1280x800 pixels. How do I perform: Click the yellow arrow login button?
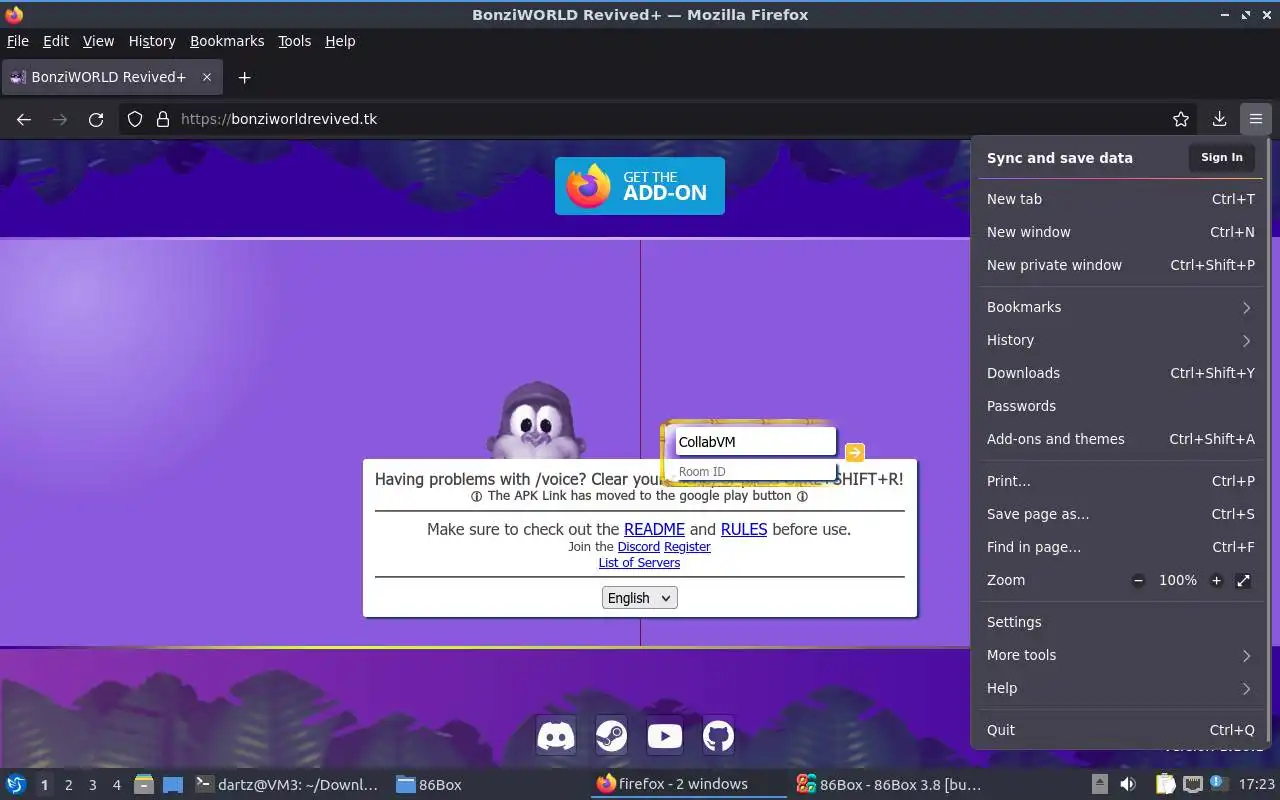(855, 452)
